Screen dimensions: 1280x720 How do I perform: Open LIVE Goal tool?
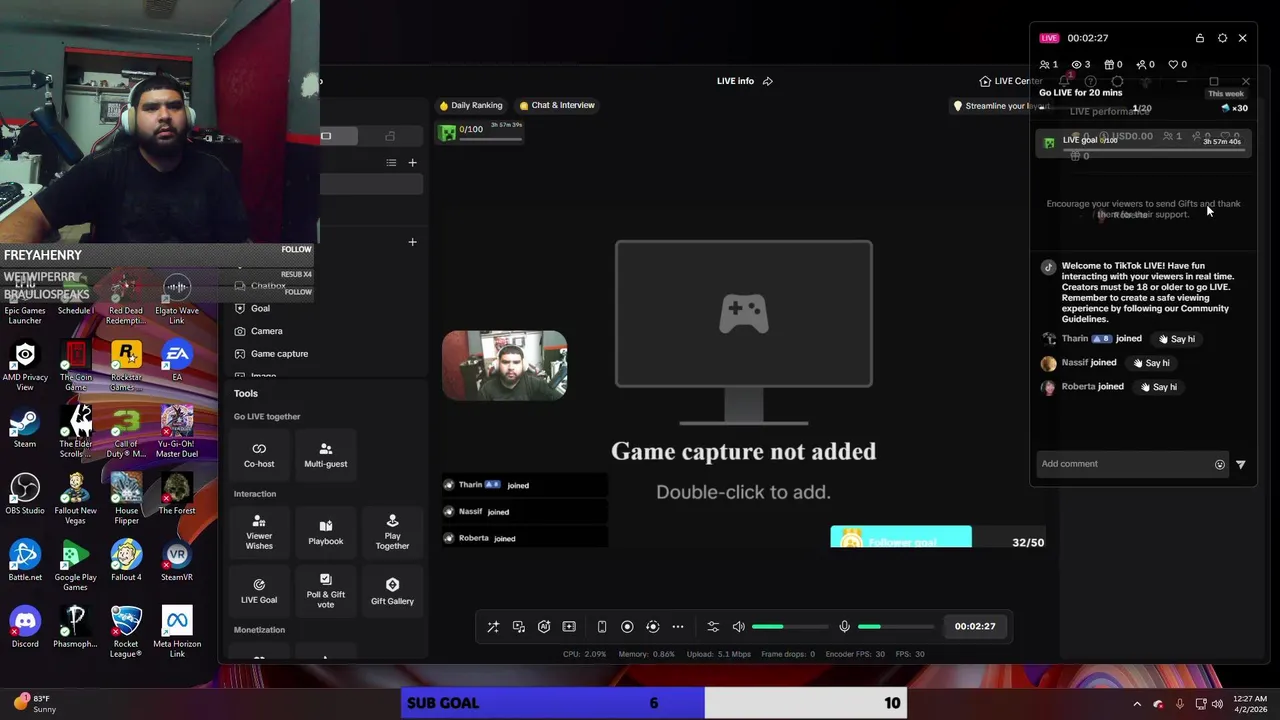click(x=259, y=591)
